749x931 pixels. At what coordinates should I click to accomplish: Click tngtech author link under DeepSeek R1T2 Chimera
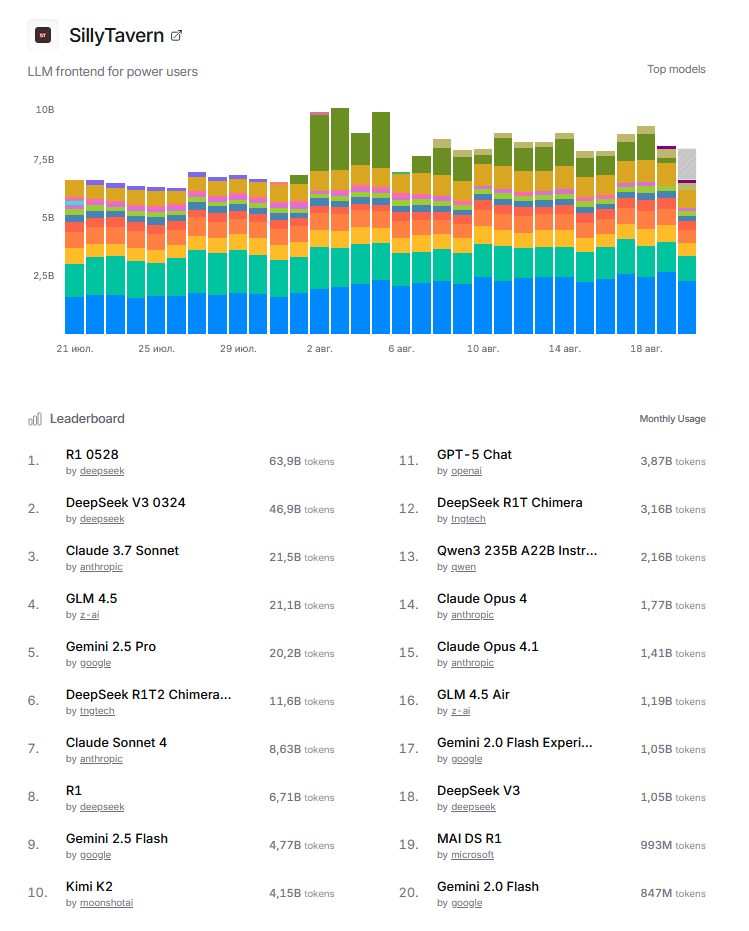[x=97, y=711]
